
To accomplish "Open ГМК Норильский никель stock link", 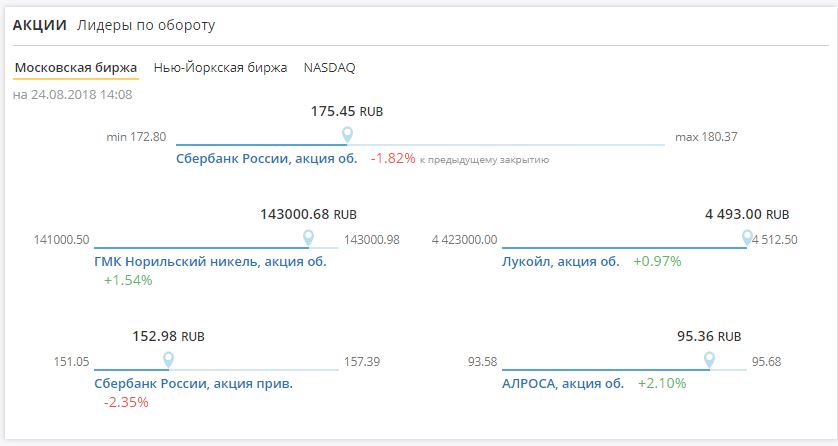I will (210, 261).
